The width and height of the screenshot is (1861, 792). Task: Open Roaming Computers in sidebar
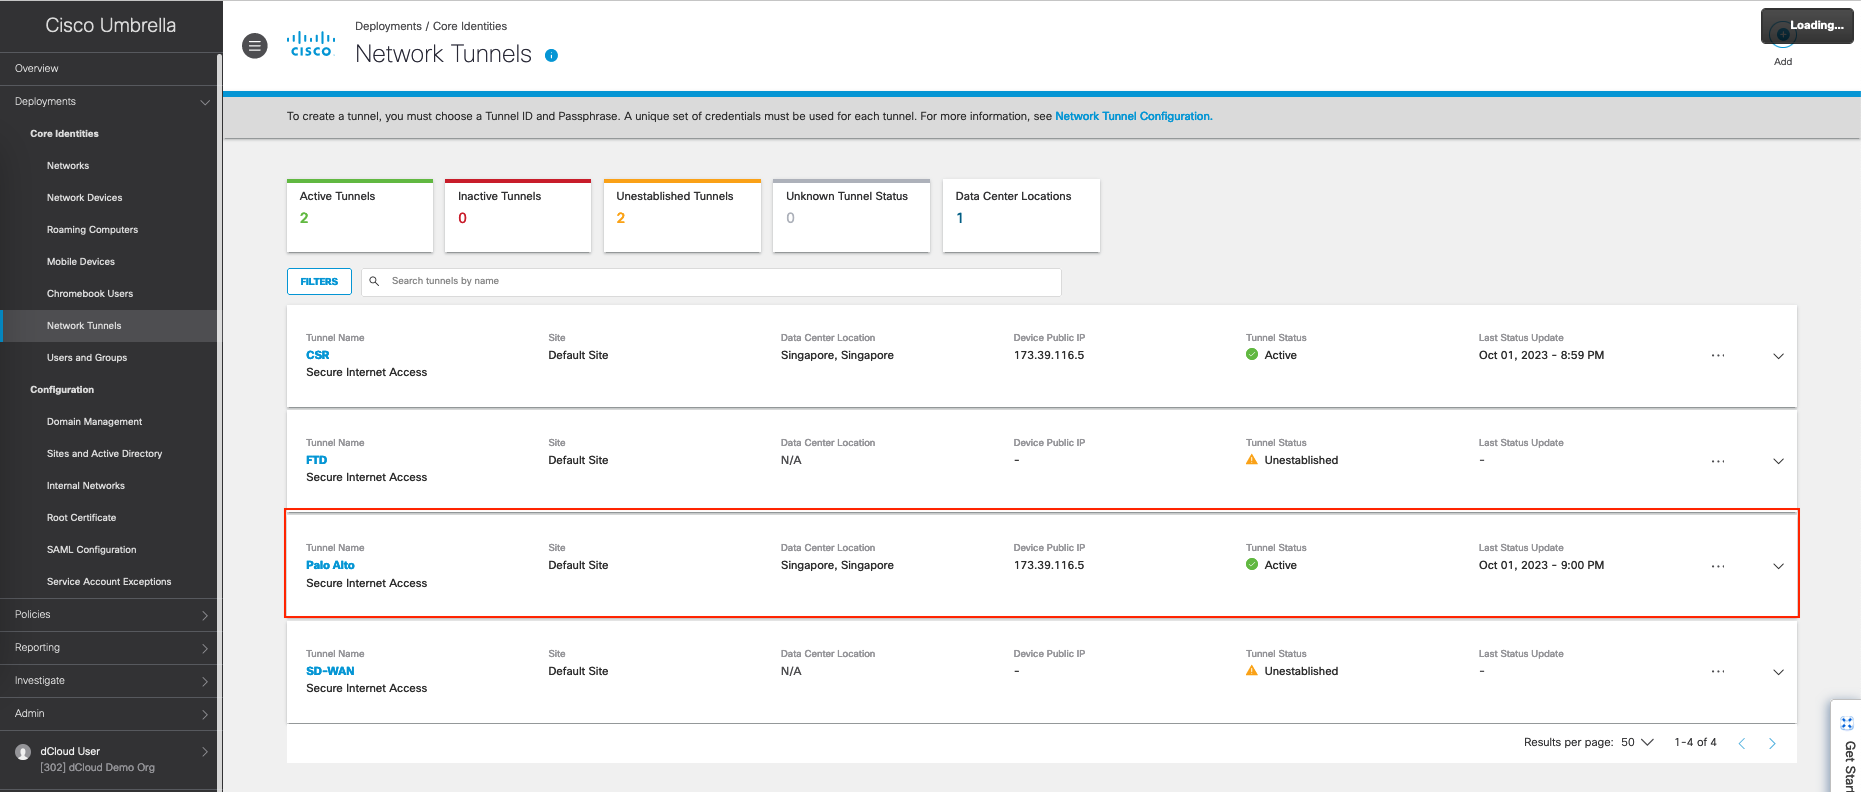coord(92,230)
